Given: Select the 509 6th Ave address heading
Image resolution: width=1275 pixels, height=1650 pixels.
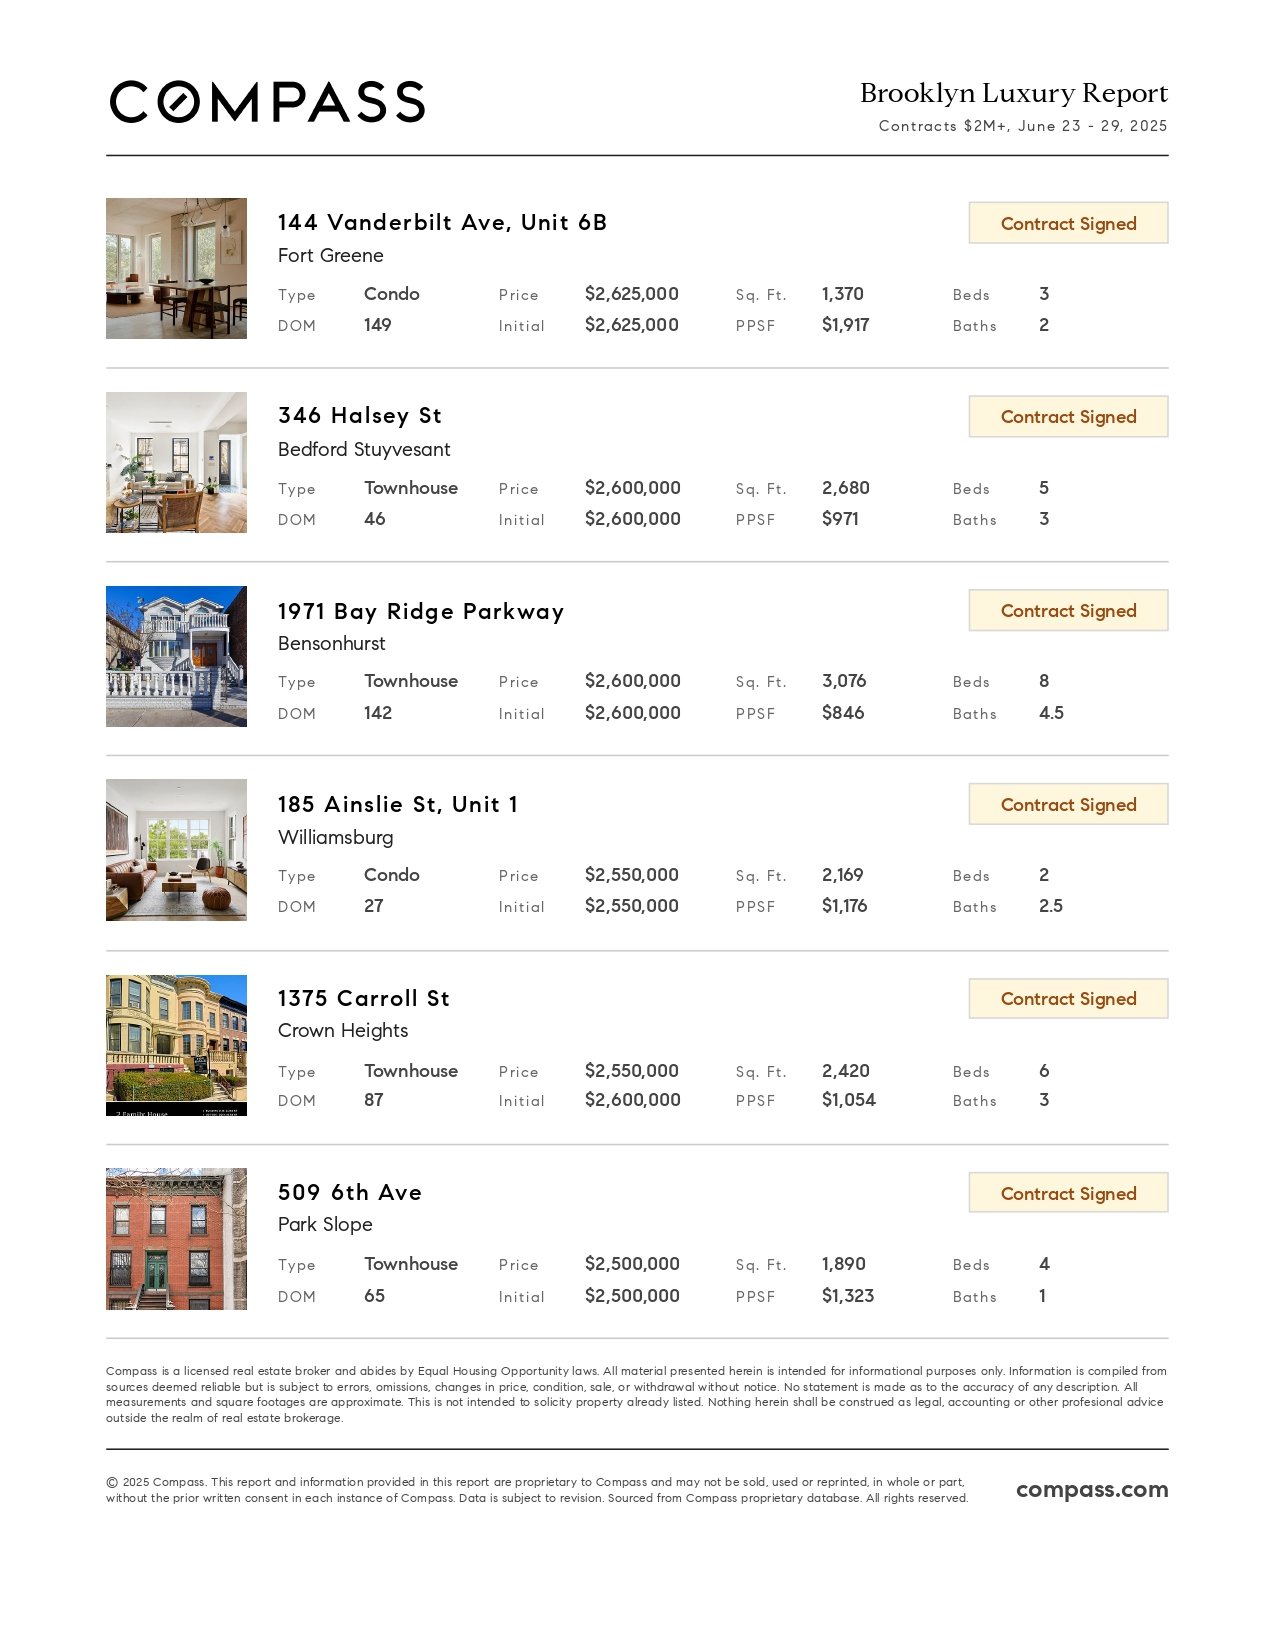Looking at the screenshot, I should (x=350, y=1192).
